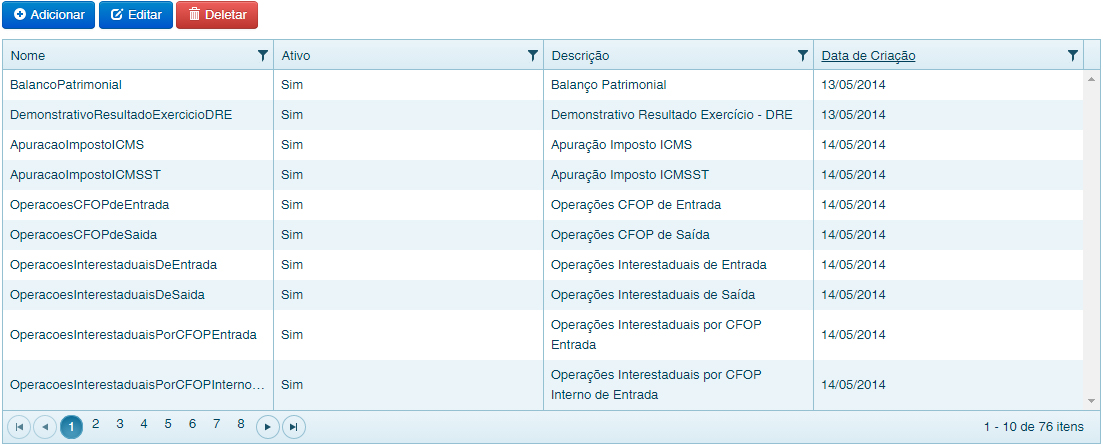The image size is (1103, 445).
Task: Click description 'Operações Interestaduais de Saída'
Action: click(653, 295)
